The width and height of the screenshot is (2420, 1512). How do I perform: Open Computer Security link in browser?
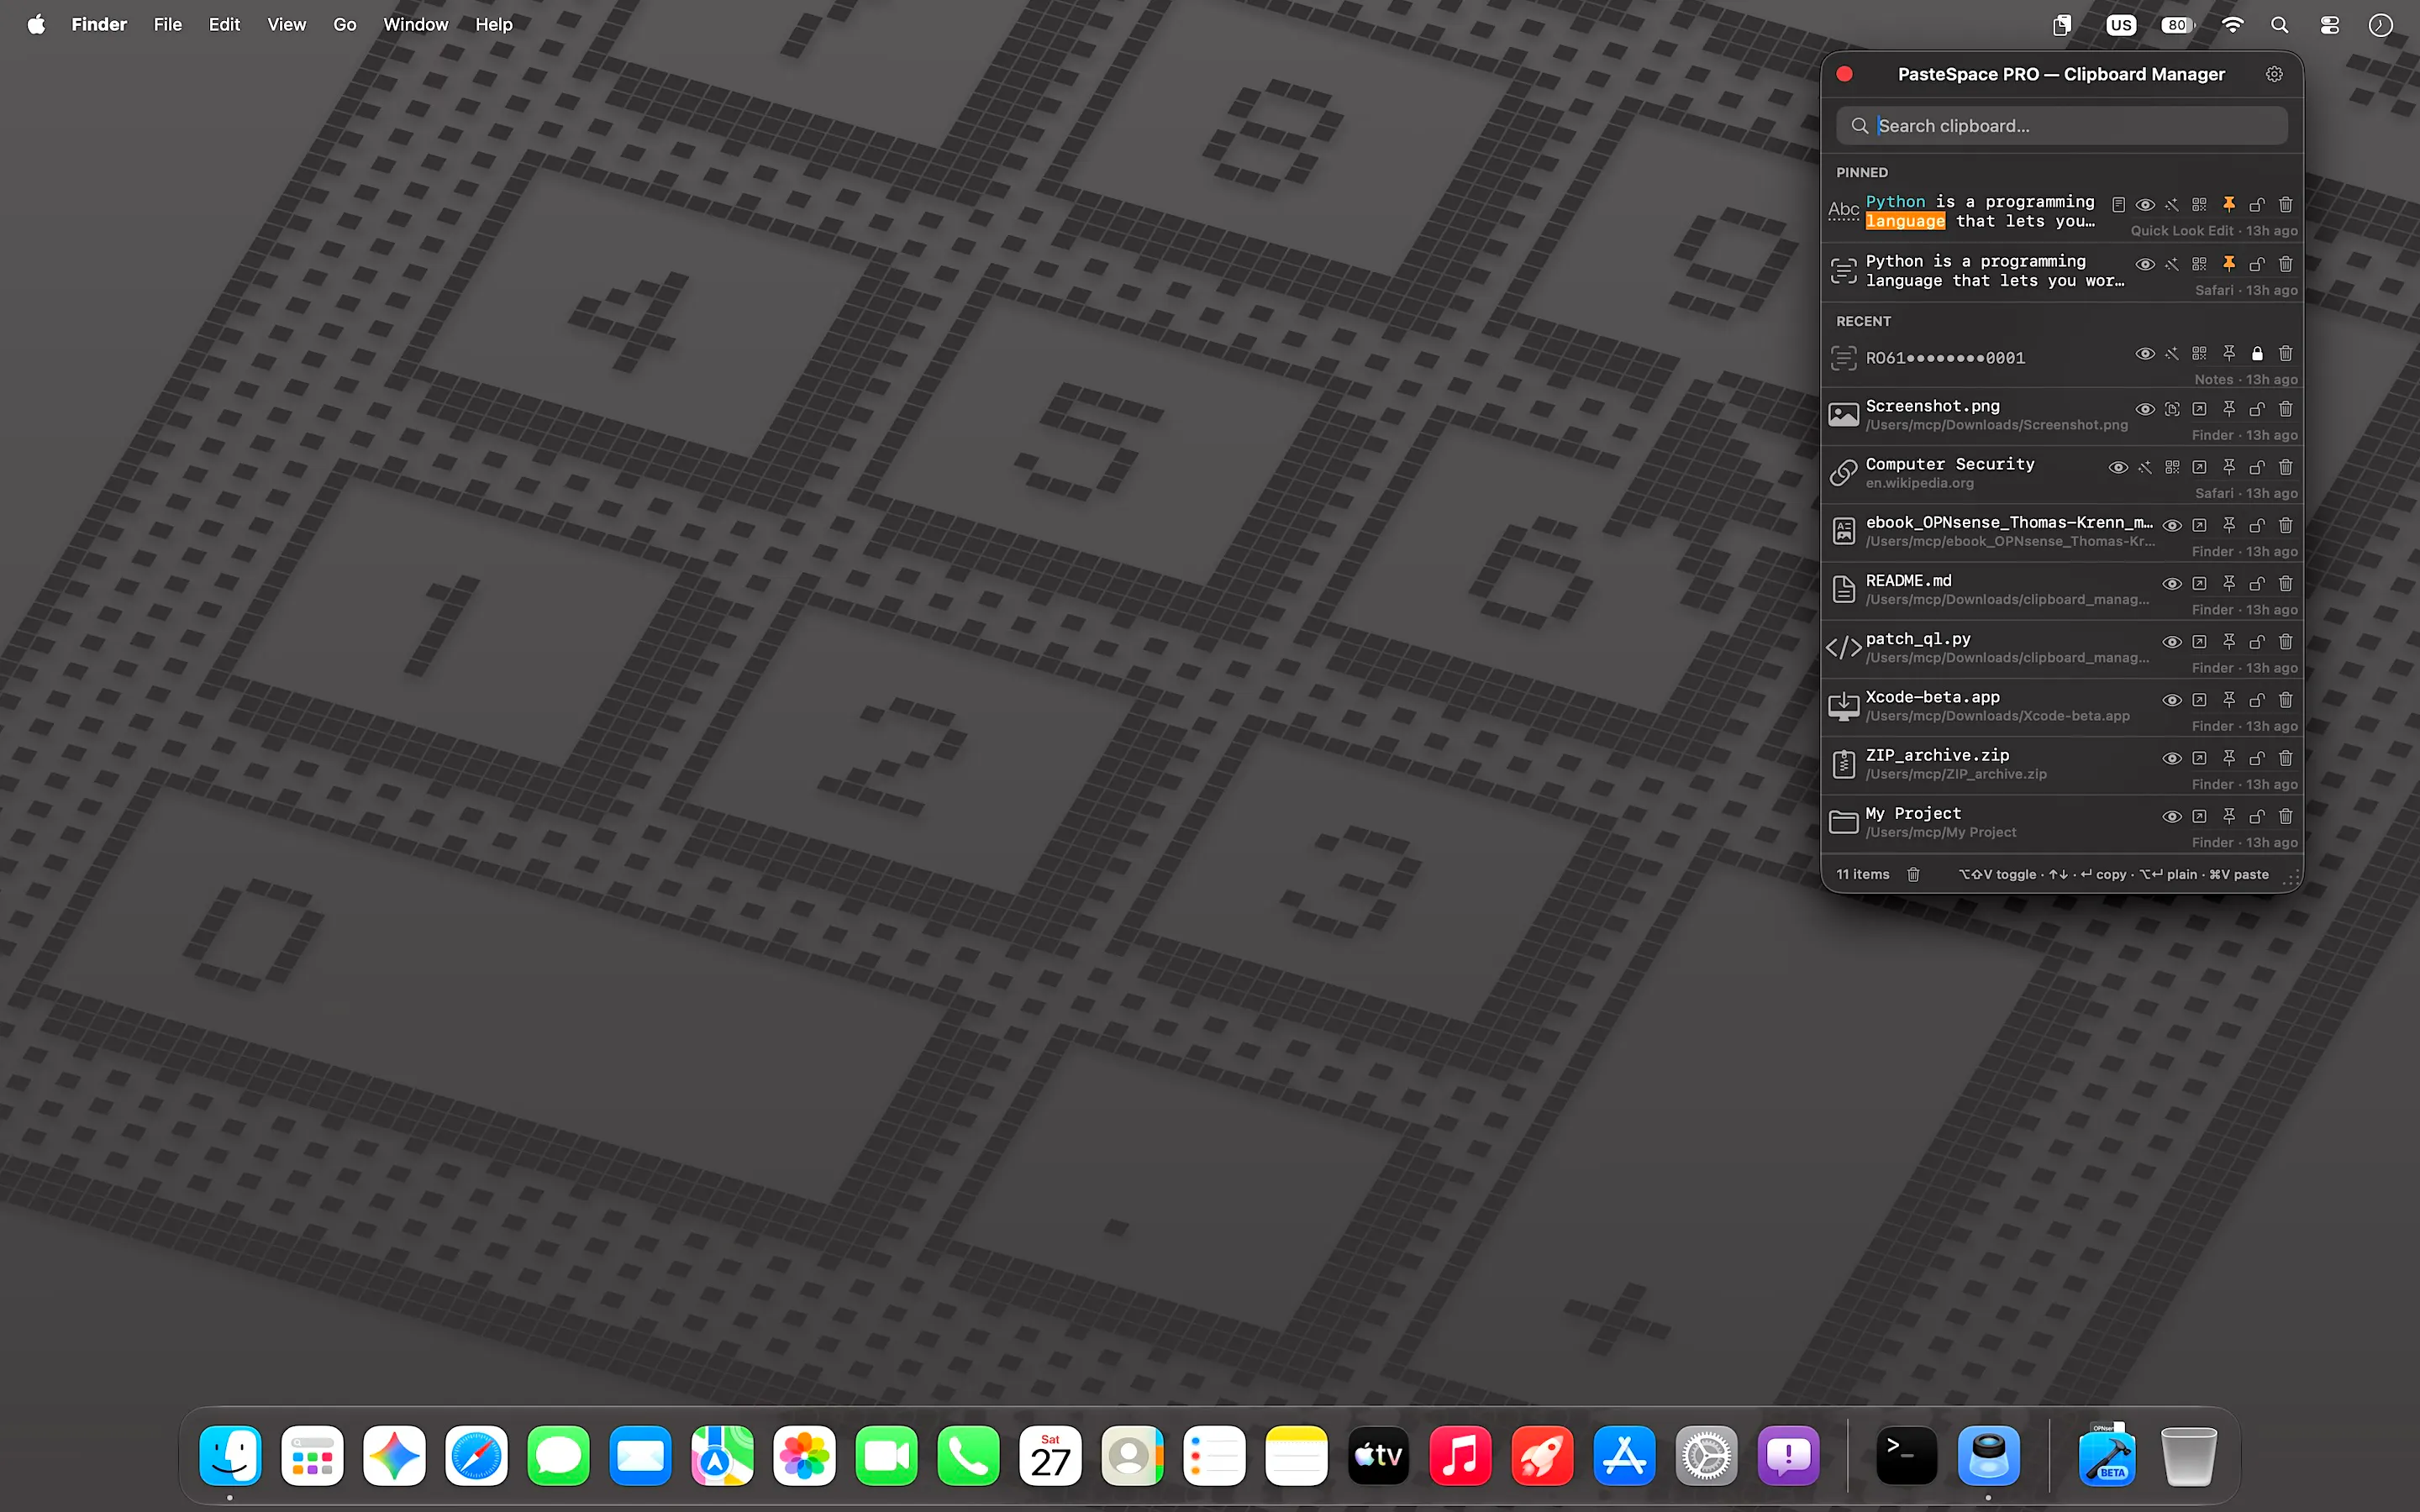[2199, 468]
